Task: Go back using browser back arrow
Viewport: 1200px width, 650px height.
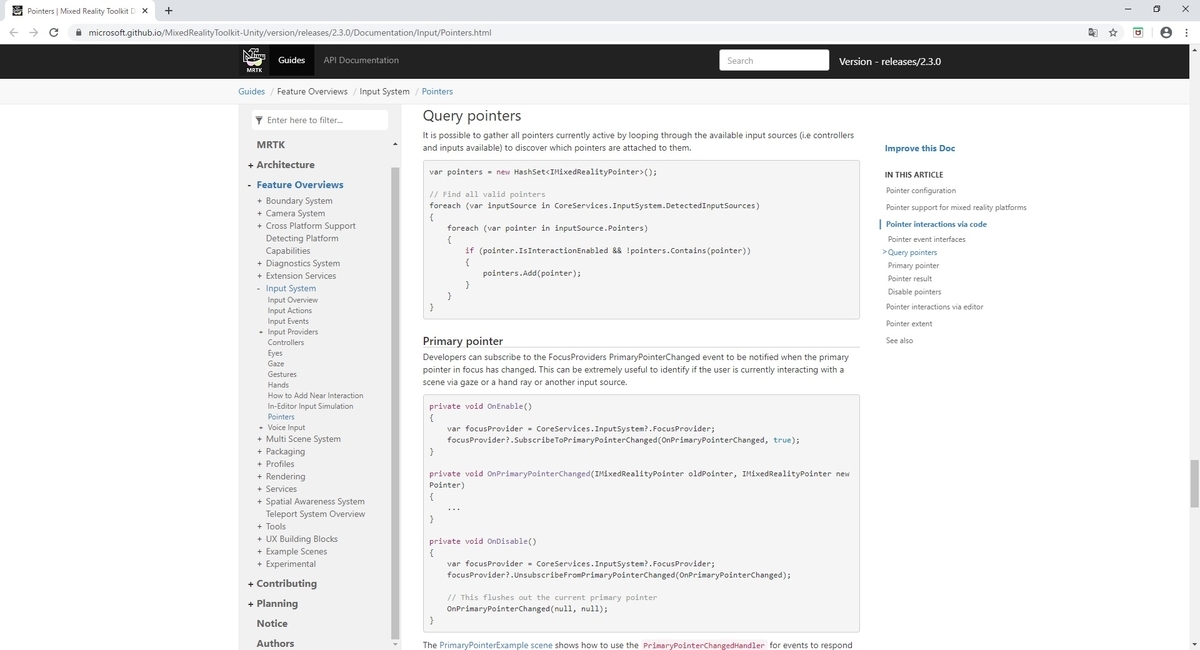Action: coord(14,32)
